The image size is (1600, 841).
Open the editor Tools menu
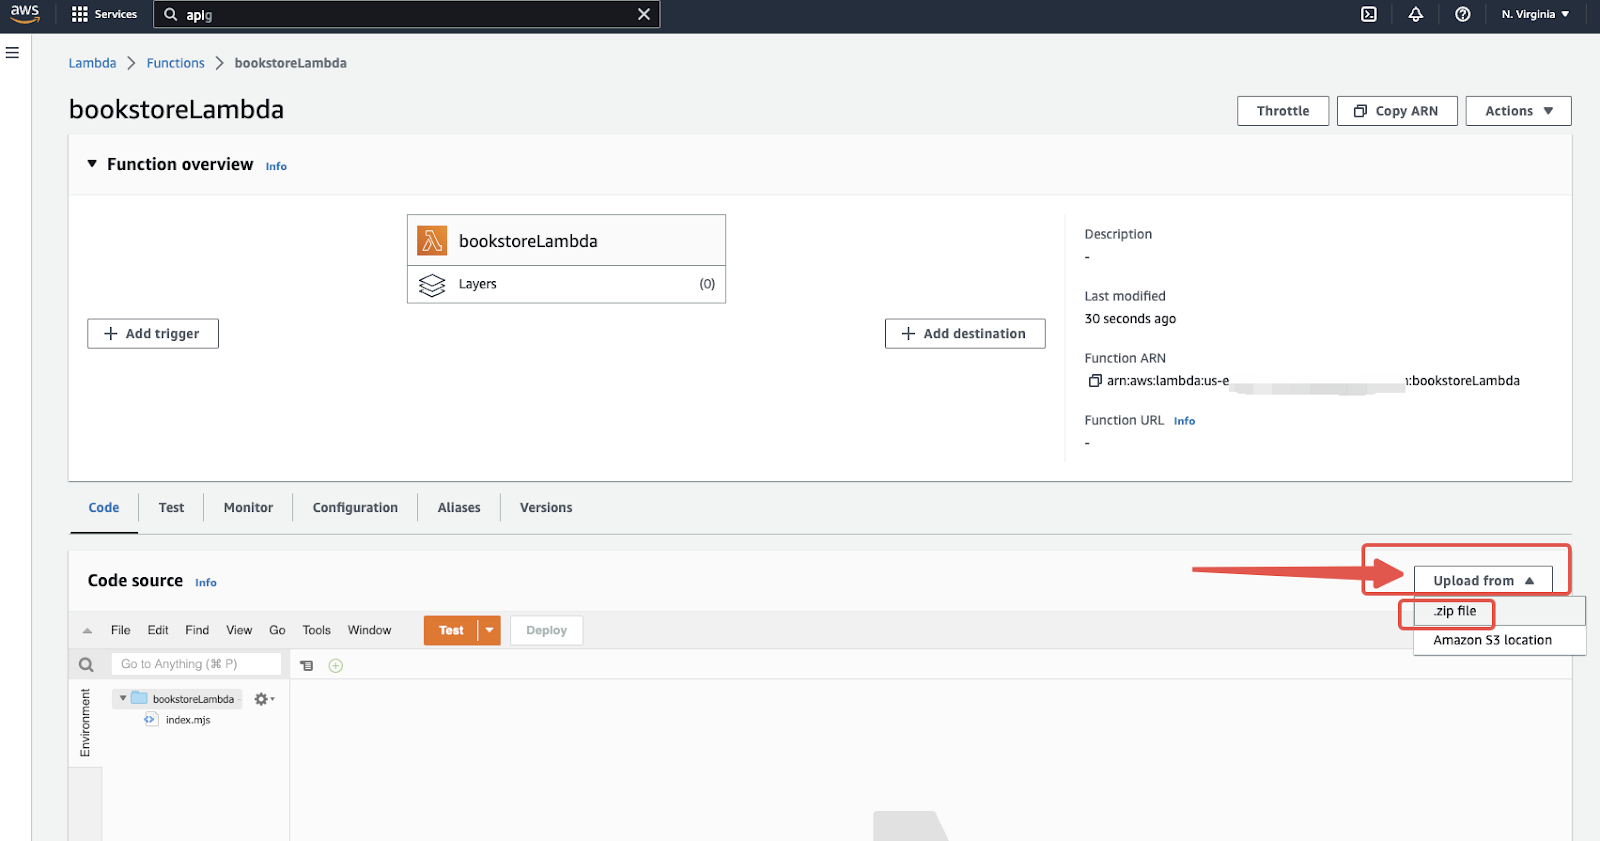(316, 630)
